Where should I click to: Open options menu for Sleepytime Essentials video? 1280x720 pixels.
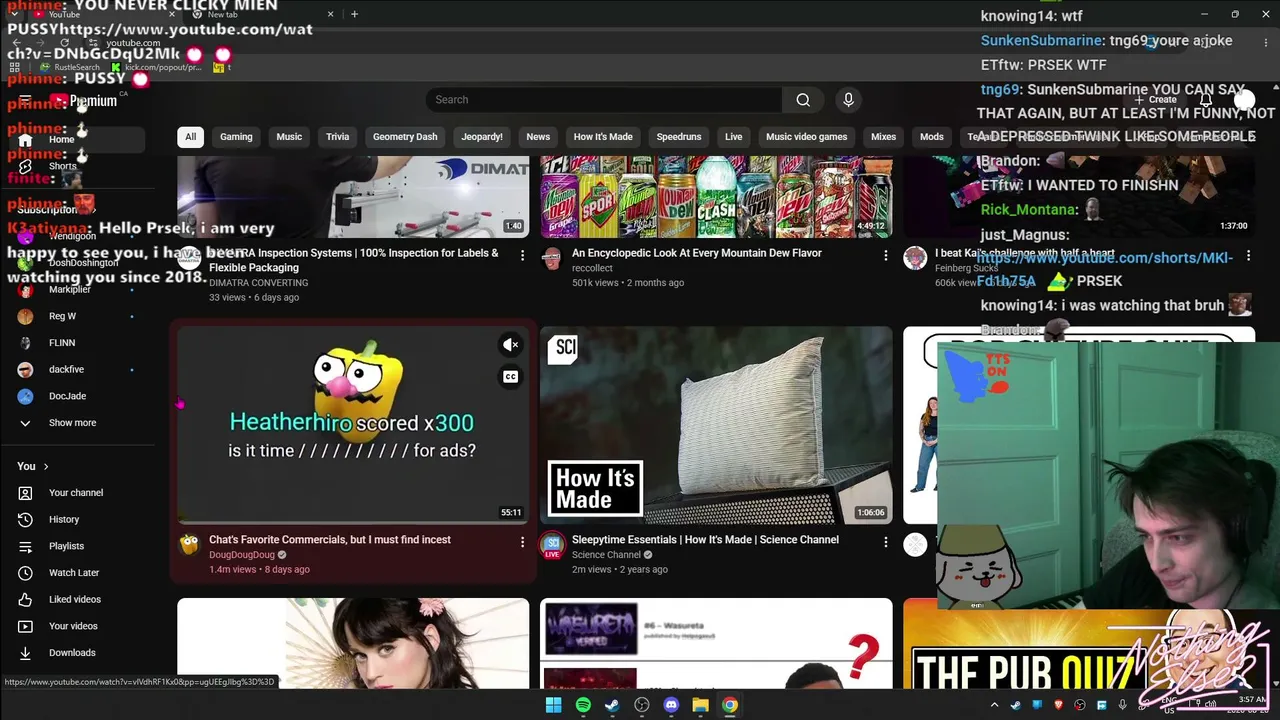coord(885,542)
